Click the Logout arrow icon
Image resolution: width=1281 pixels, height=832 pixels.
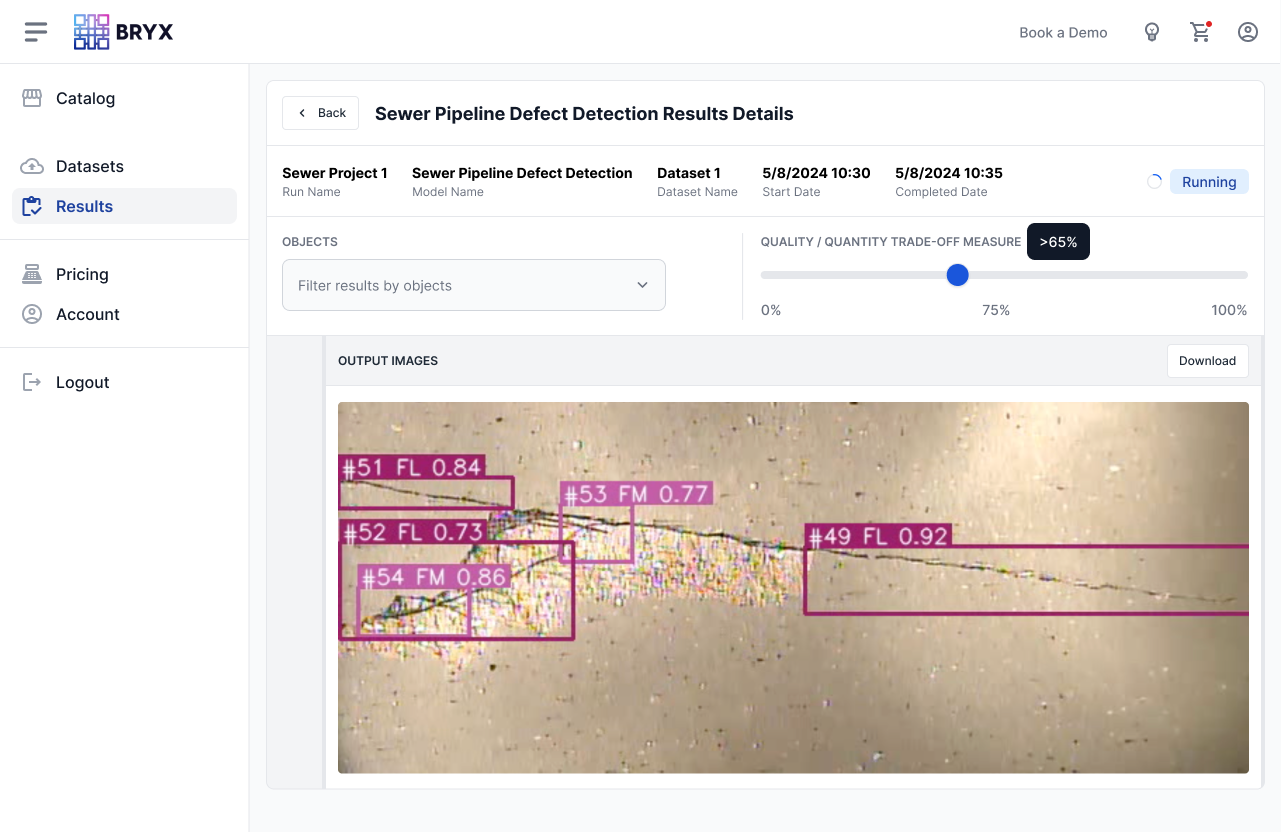coord(32,382)
